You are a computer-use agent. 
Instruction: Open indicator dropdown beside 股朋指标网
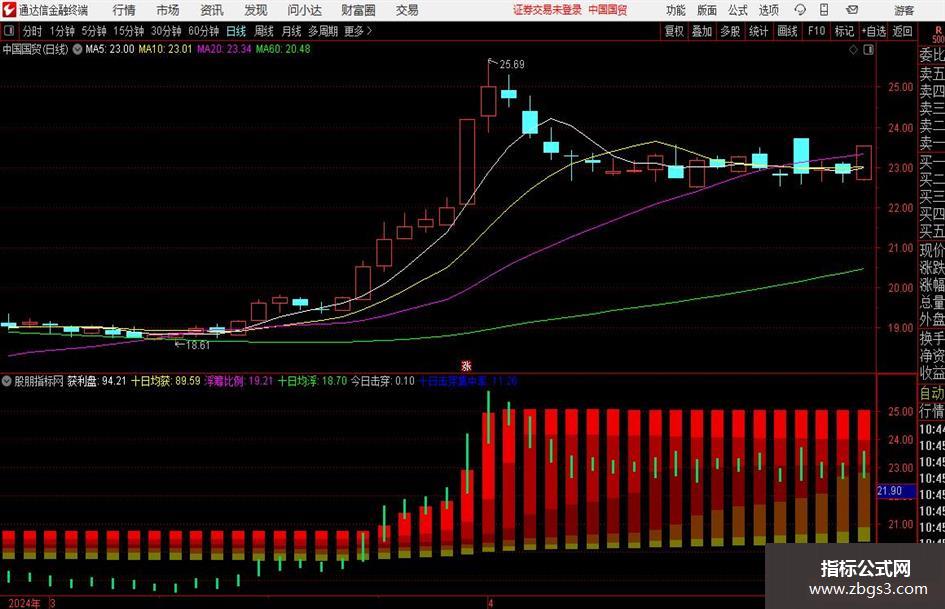pos(7,381)
